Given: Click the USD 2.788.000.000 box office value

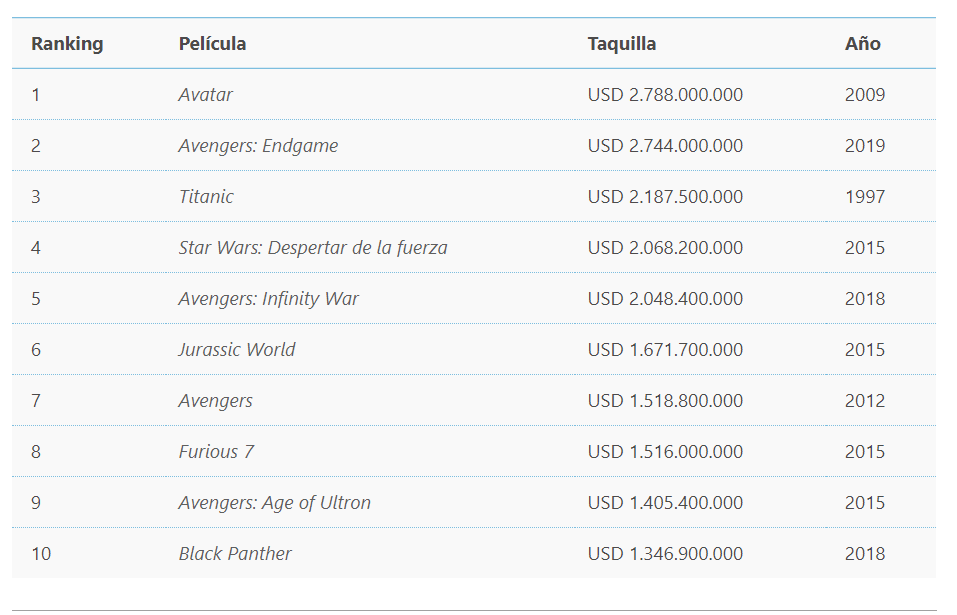Looking at the screenshot, I should pyautogui.click(x=665, y=95).
